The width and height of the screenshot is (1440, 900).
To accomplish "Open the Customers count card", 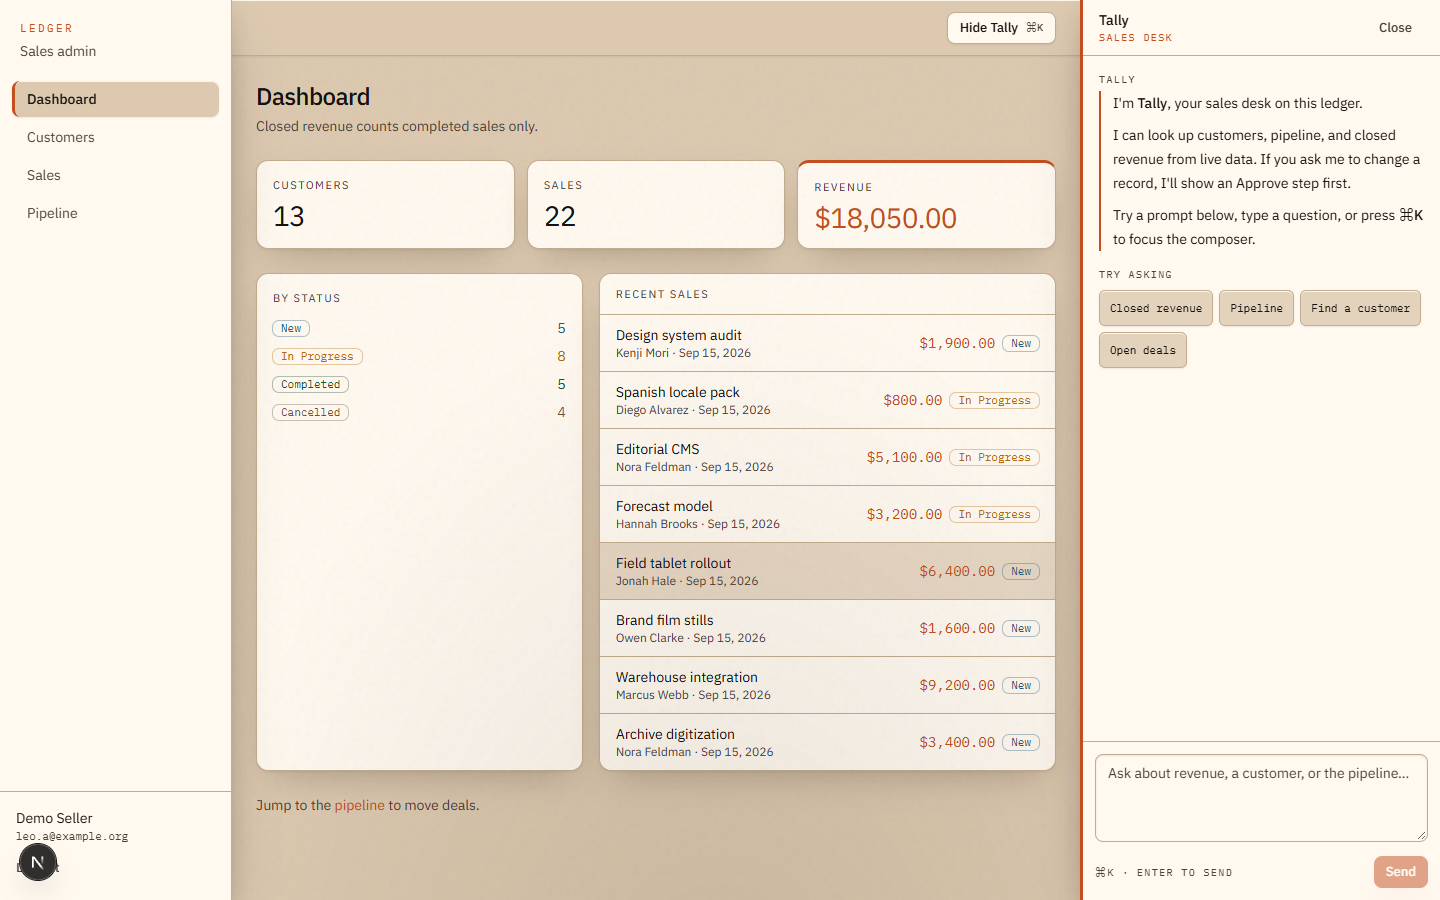I will [x=385, y=204].
